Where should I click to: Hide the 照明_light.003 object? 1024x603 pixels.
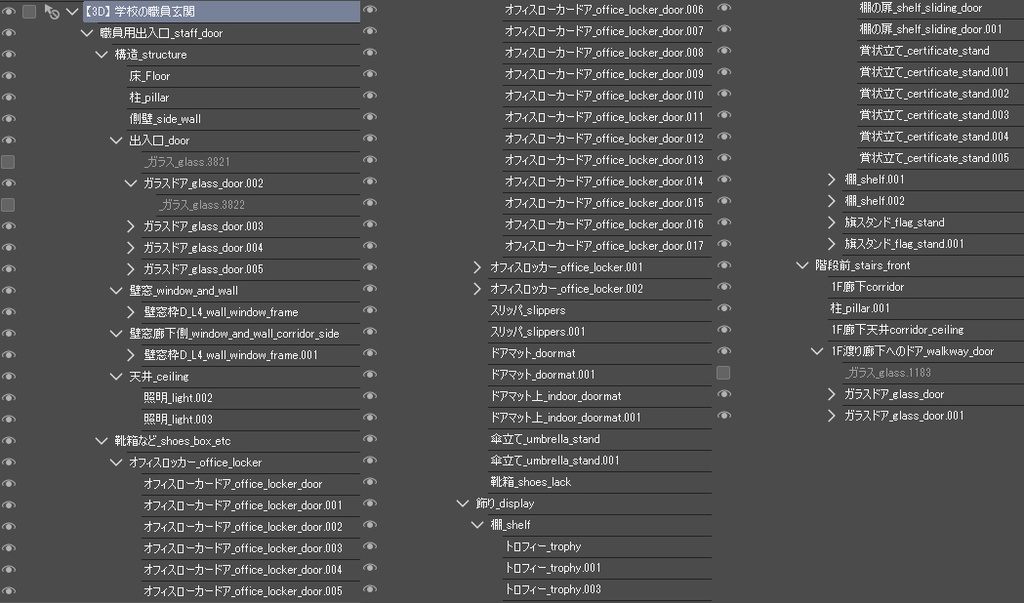[8, 419]
